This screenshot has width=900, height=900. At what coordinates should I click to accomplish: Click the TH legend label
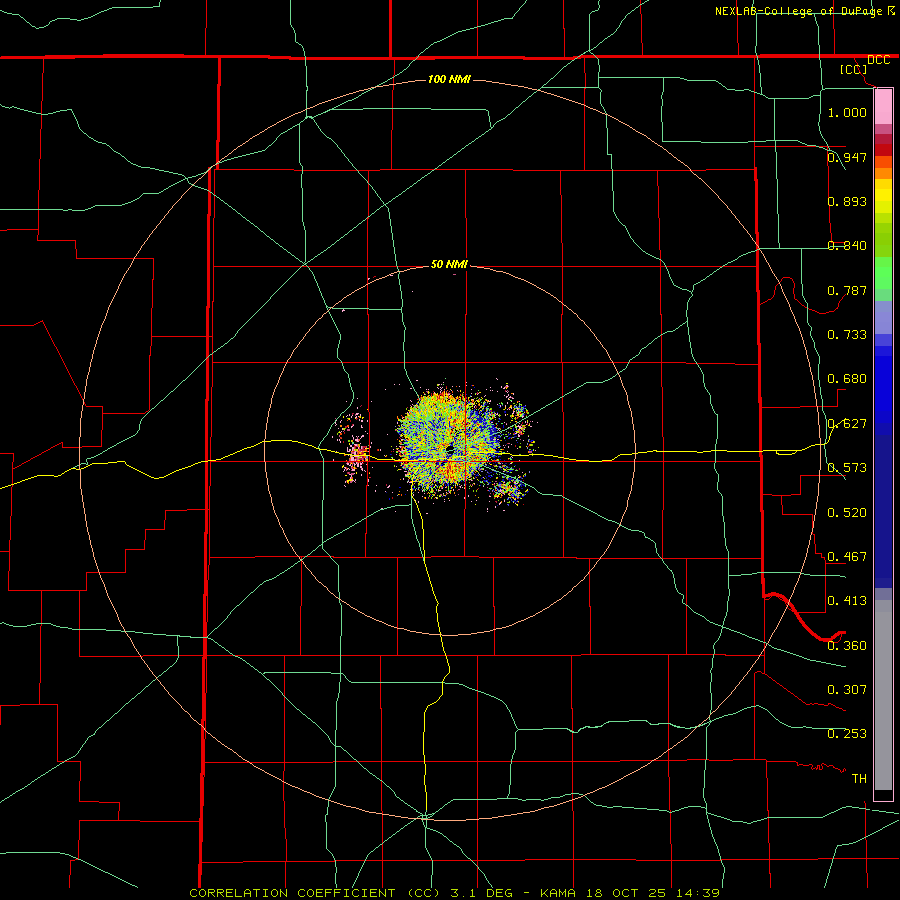point(859,778)
